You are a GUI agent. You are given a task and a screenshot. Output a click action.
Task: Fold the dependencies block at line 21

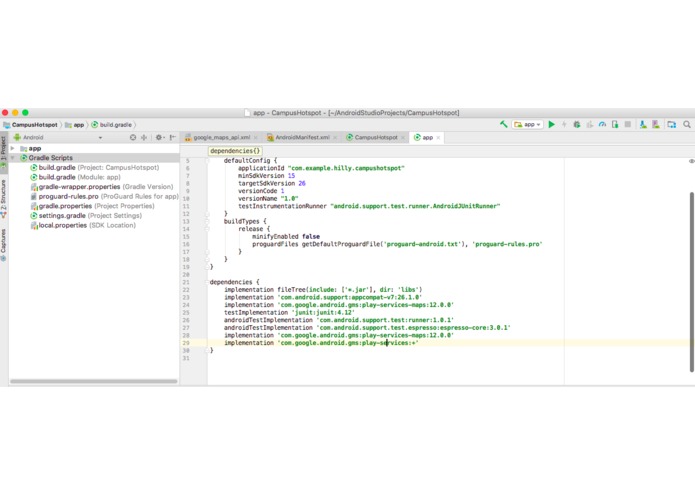207,282
